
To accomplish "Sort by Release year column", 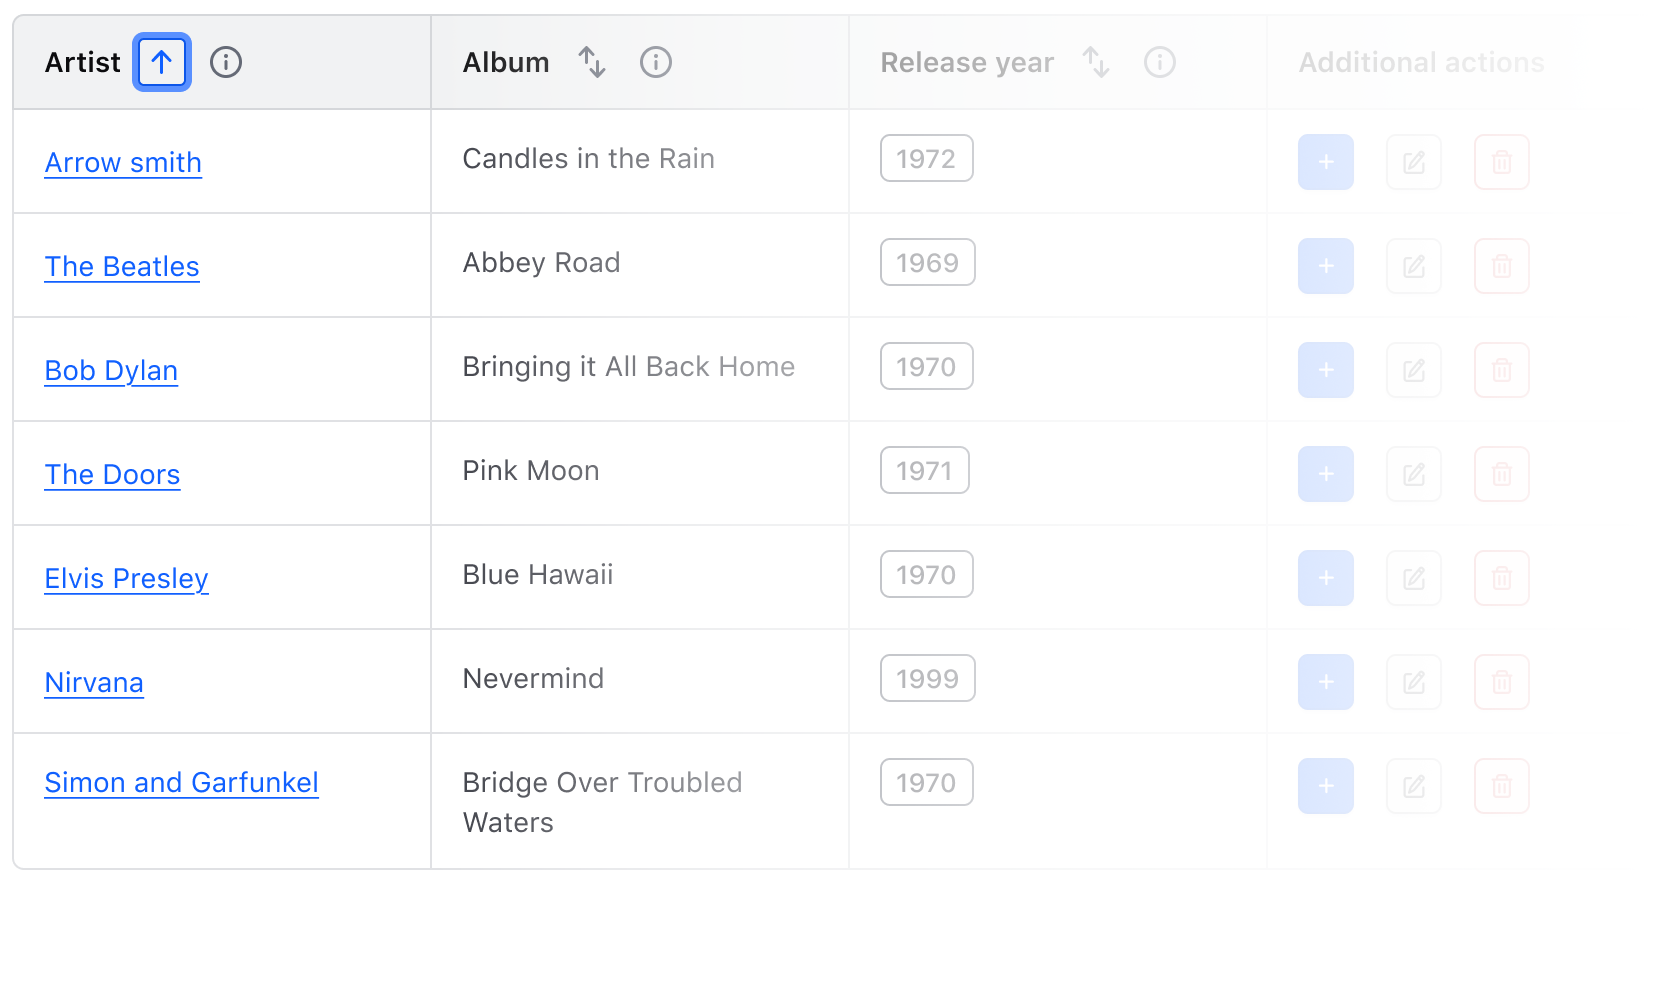I will [1096, 62].
